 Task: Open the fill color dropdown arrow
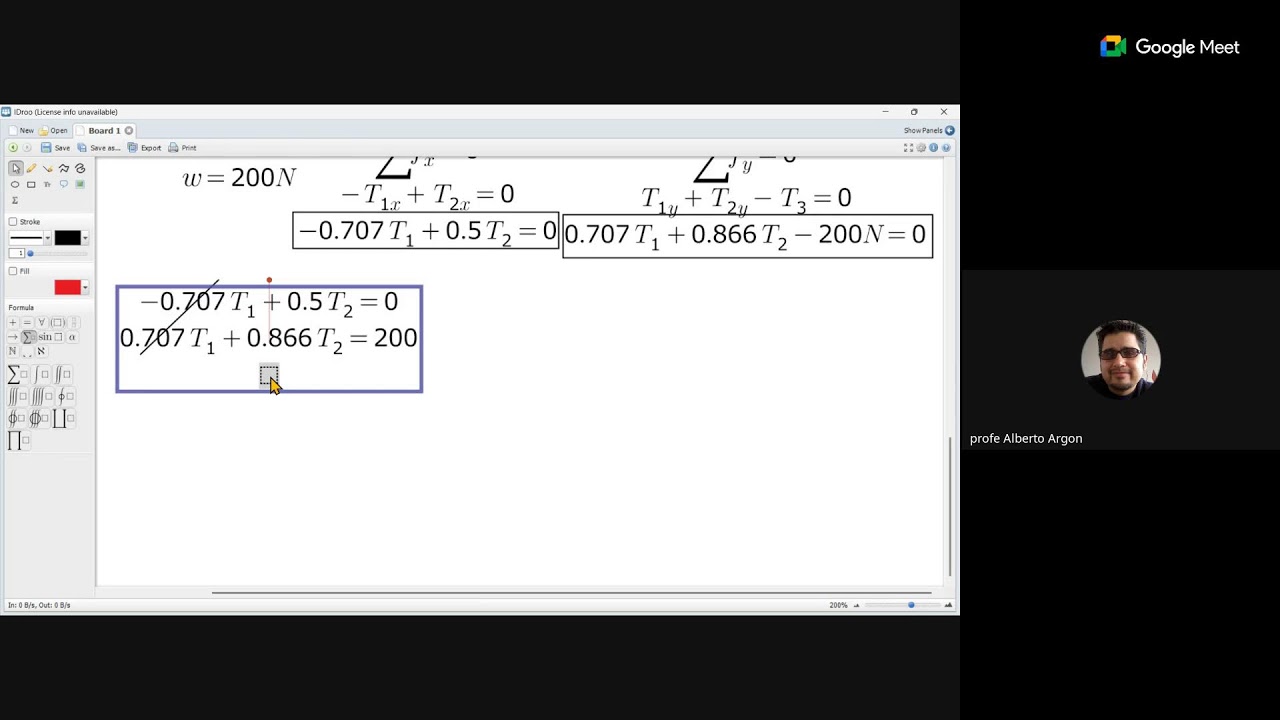85,287
